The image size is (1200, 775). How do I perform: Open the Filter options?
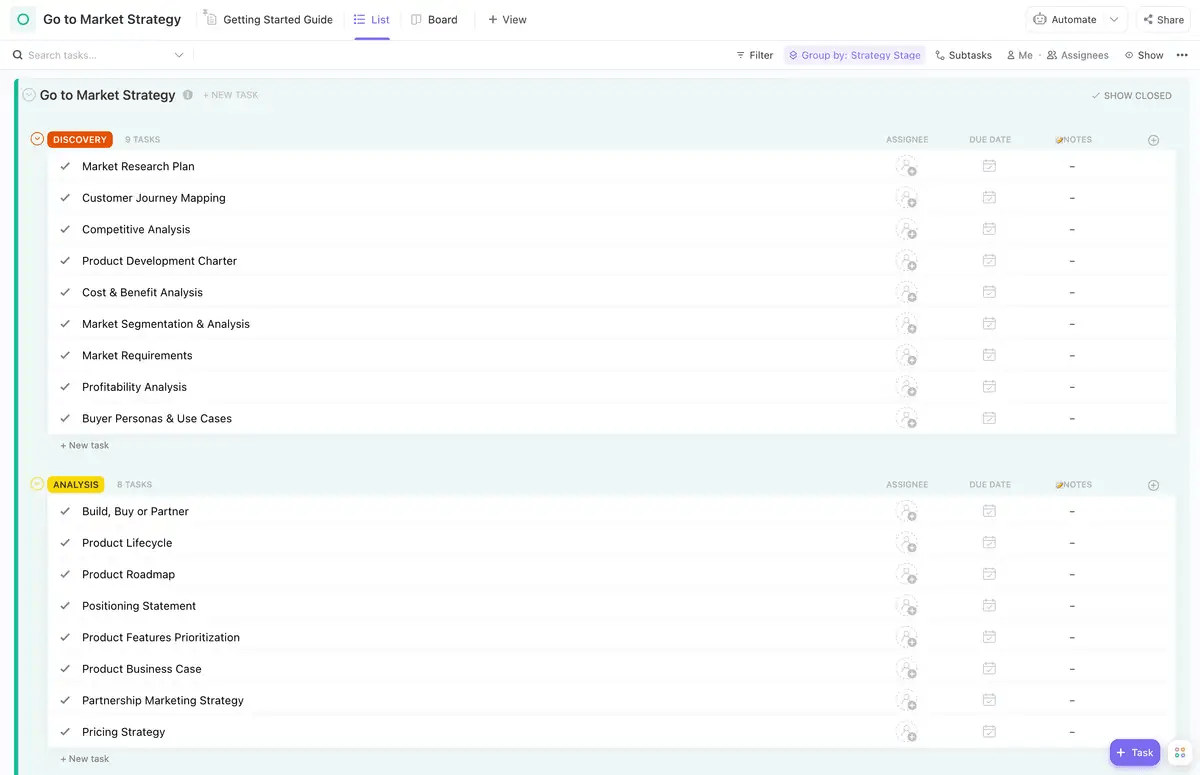click(x=754, y=55)
